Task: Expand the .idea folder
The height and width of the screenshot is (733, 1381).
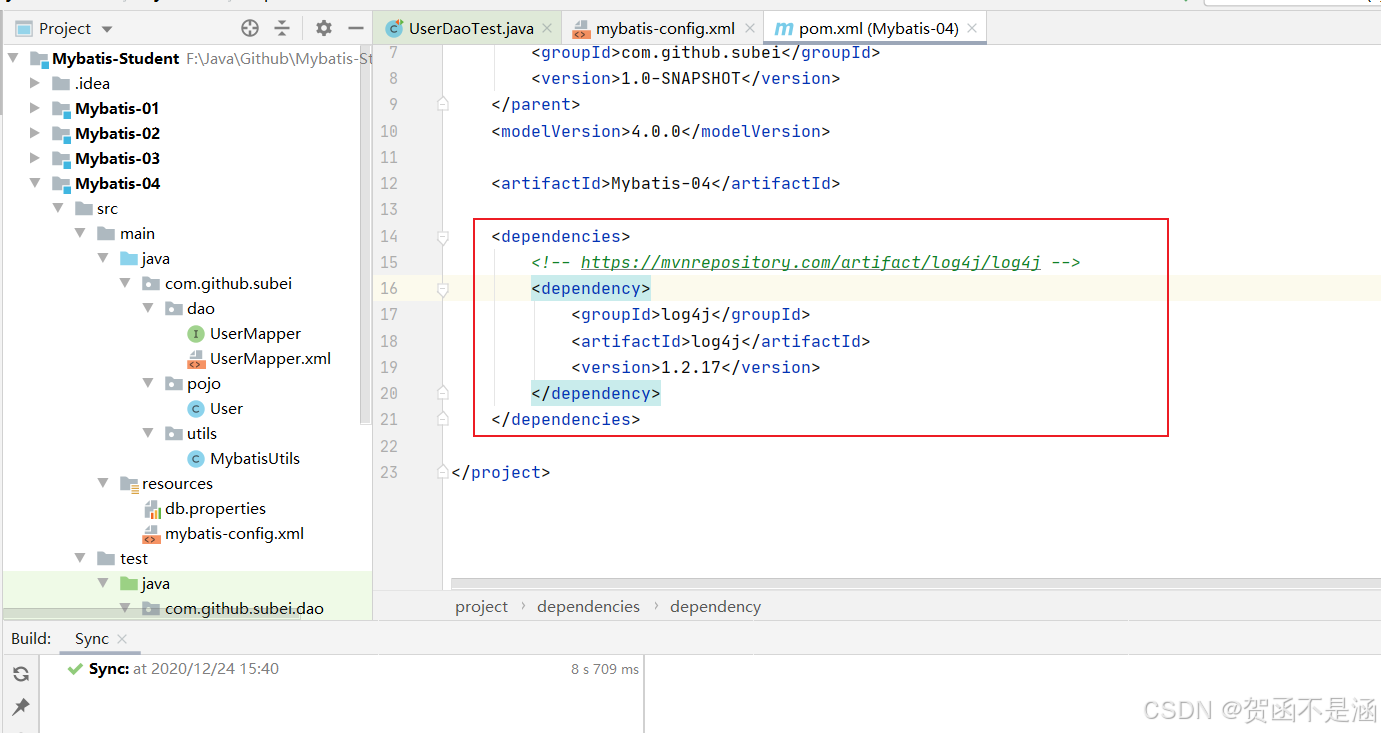Action: tap(35, 83)
